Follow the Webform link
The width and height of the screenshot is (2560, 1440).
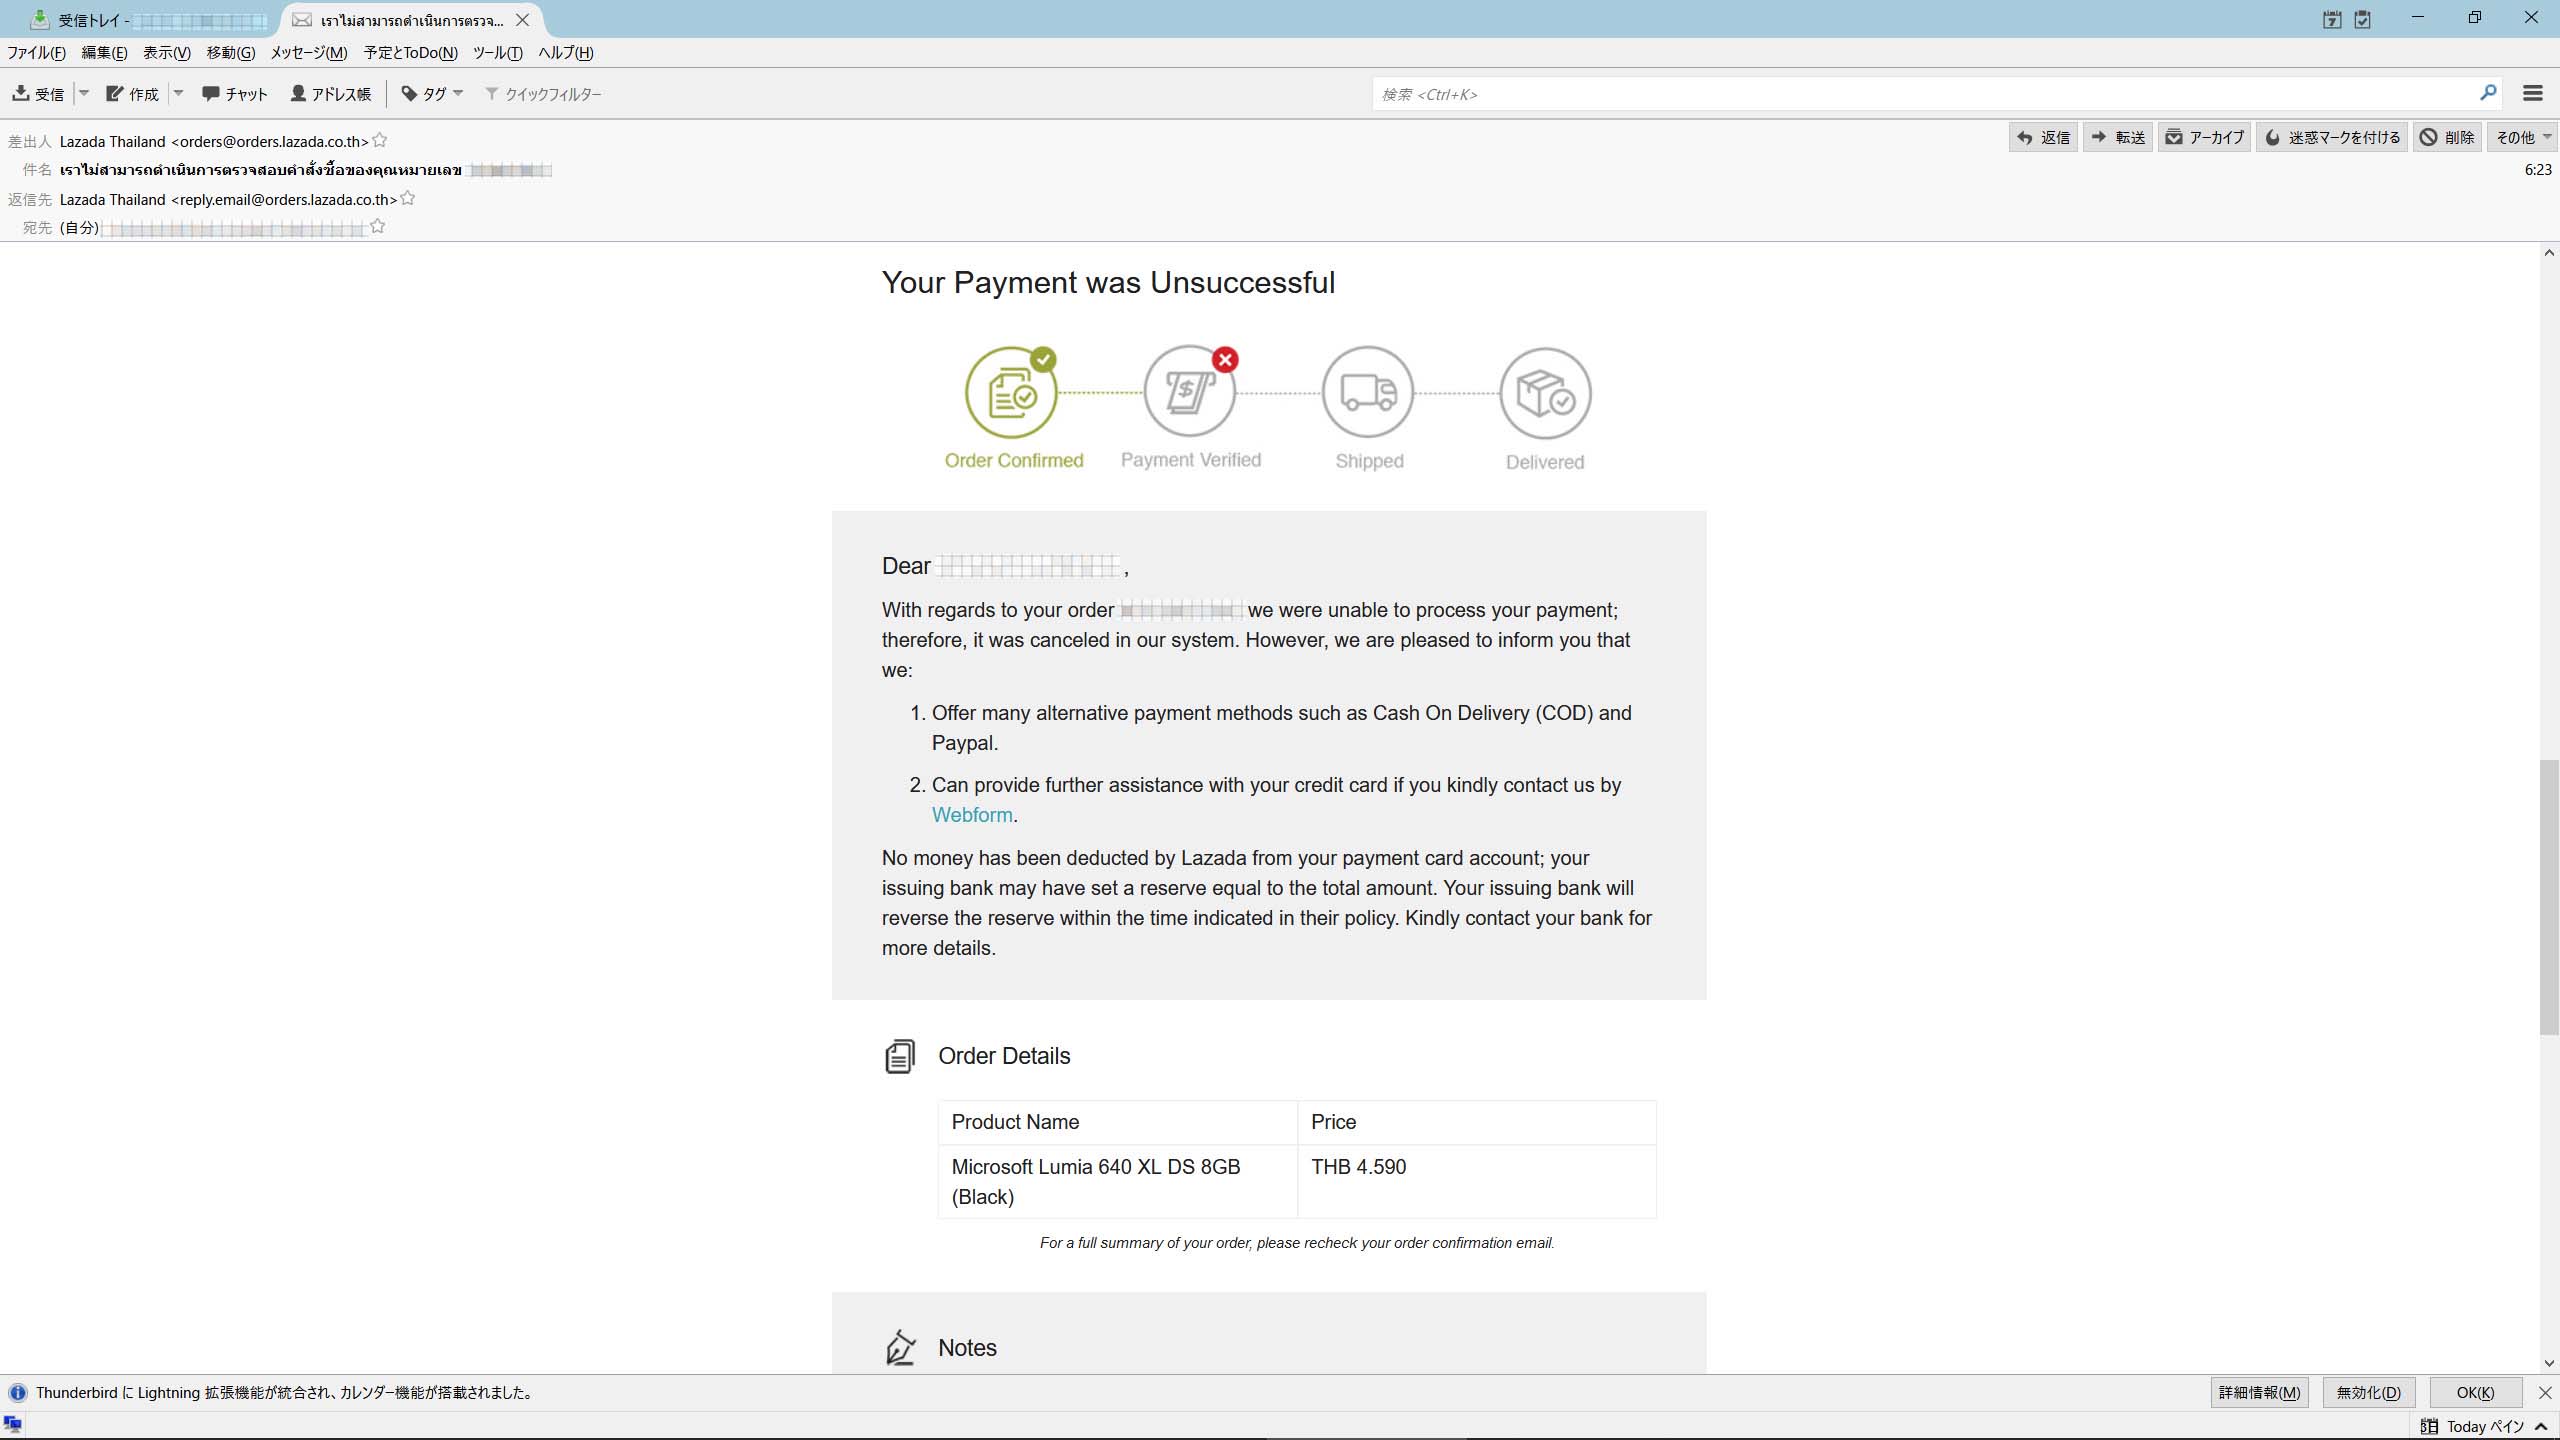coord(972,815)
